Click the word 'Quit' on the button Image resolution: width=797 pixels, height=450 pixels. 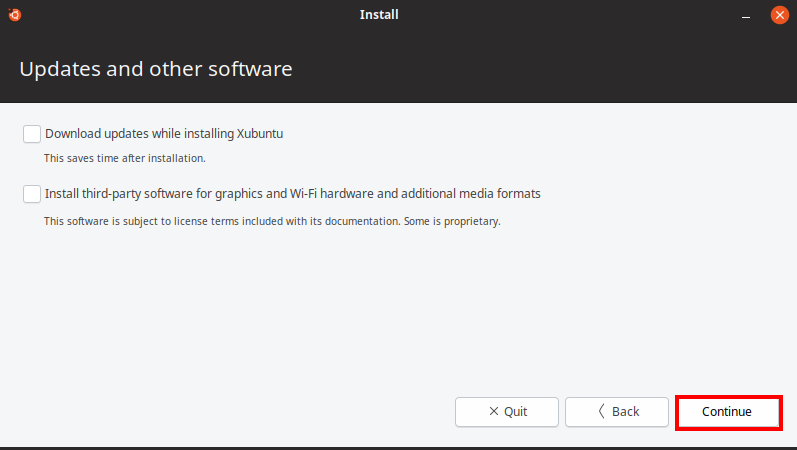(515, 411)
